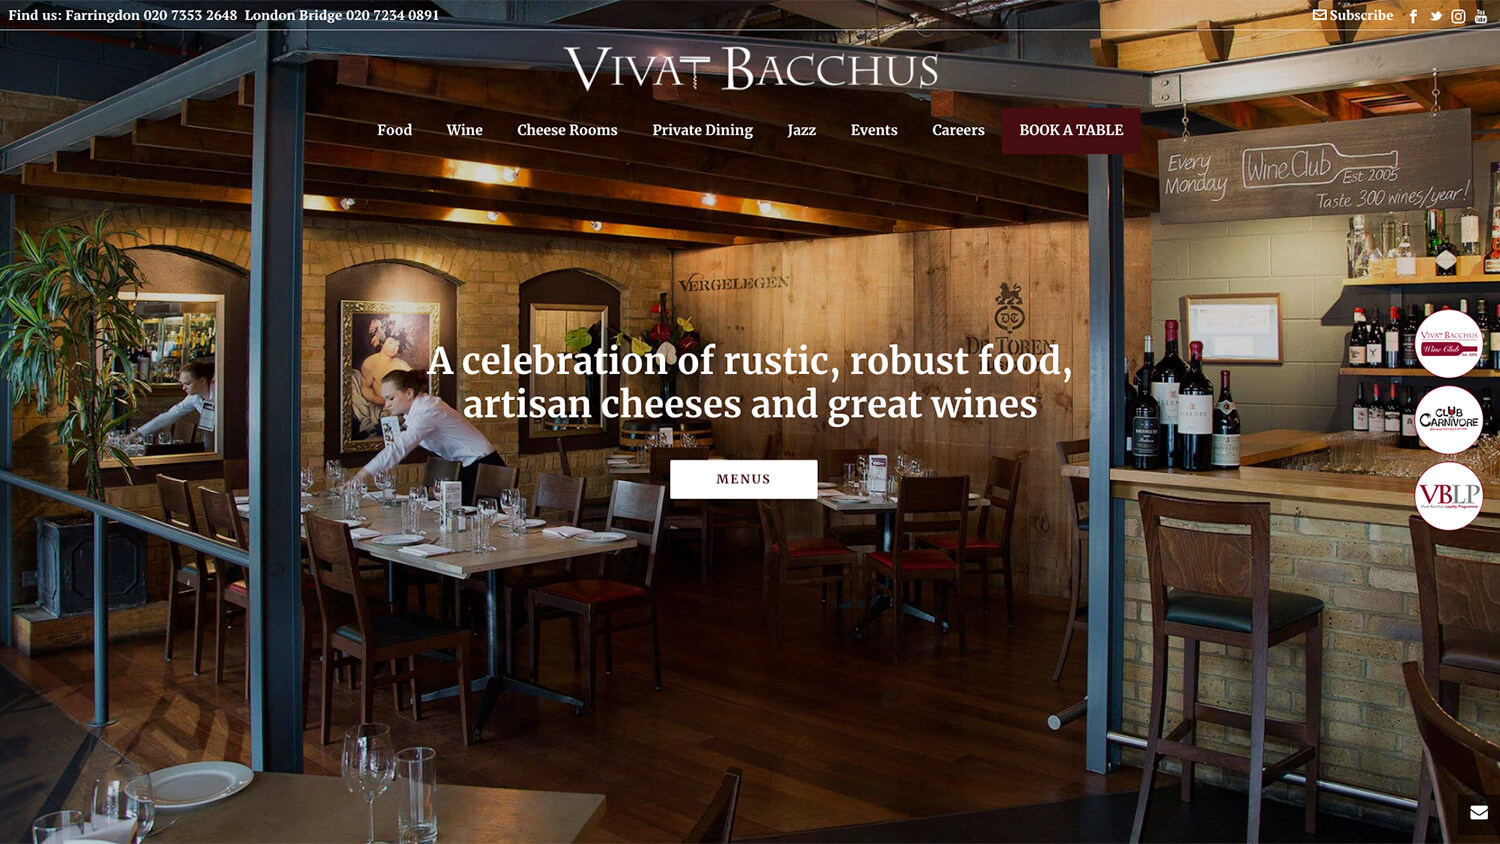This screenshot has height=844, width=1500.
Task: Open the VBLP loyalty programme badge
Action: click(1448, 495)
